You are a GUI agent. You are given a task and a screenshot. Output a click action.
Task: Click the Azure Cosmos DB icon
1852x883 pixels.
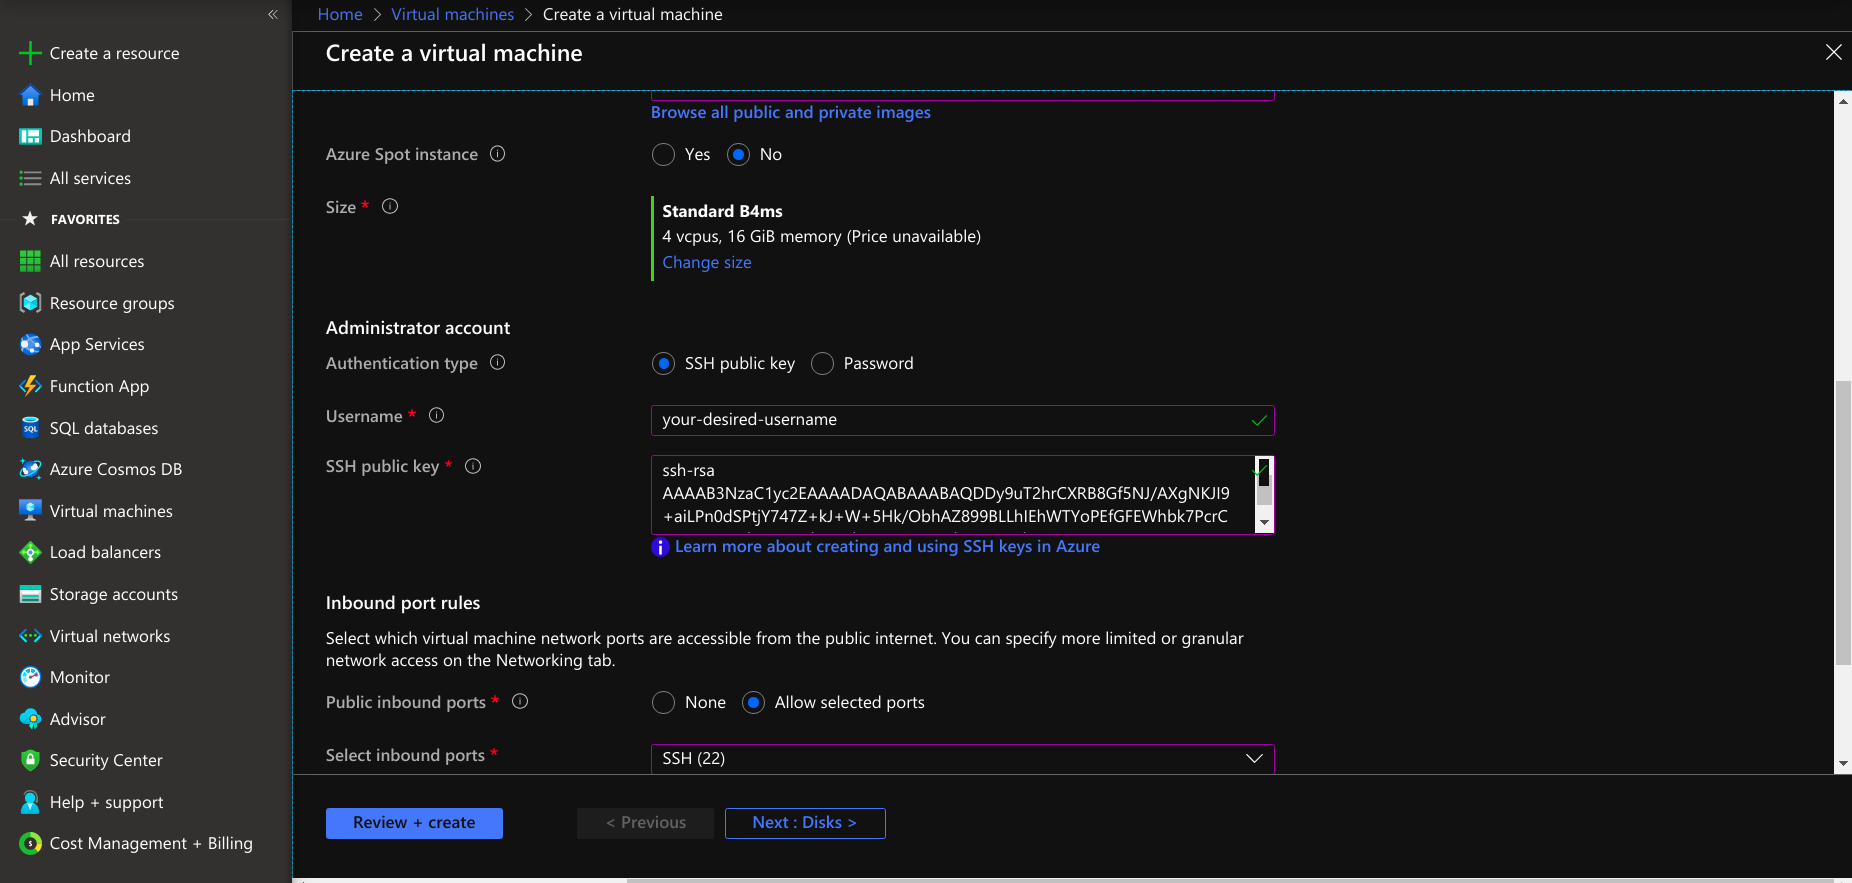tap(30, 469)
